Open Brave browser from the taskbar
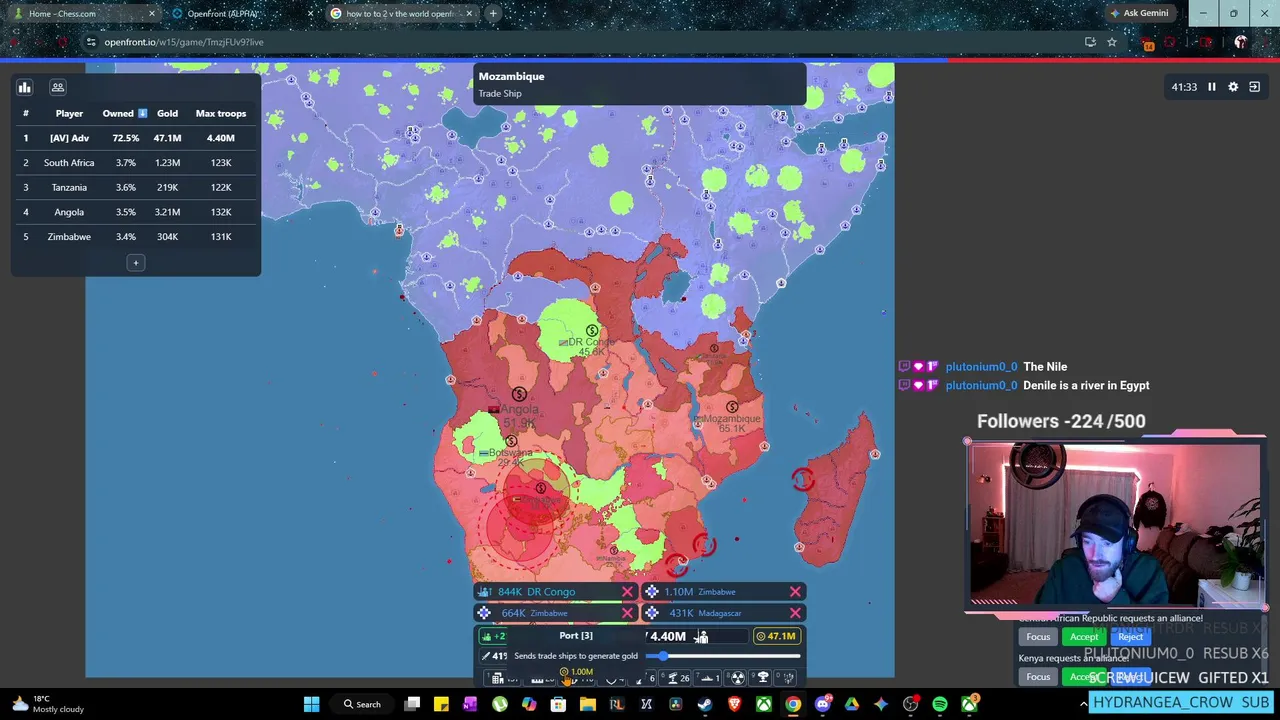 [x=734, y=705]
